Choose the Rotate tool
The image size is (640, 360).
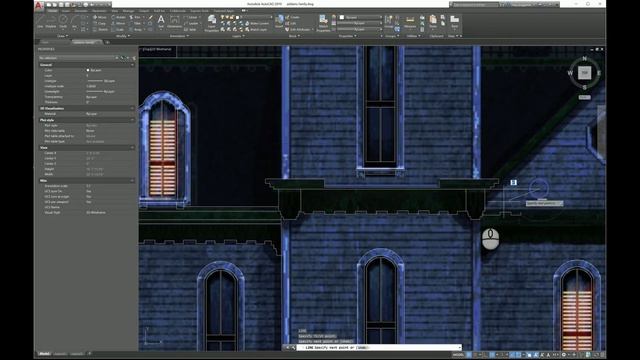click(x=118, y=18)
